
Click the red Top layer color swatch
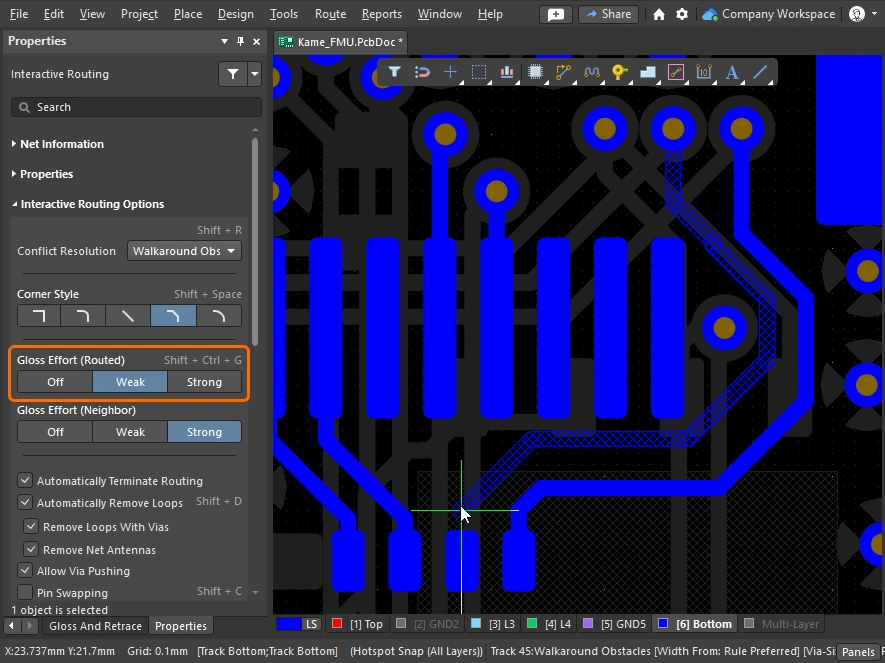(337, 624)
